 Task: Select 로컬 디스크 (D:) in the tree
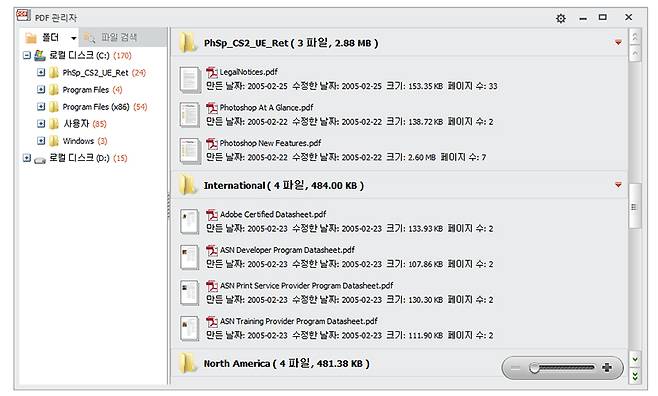[88, 158]
